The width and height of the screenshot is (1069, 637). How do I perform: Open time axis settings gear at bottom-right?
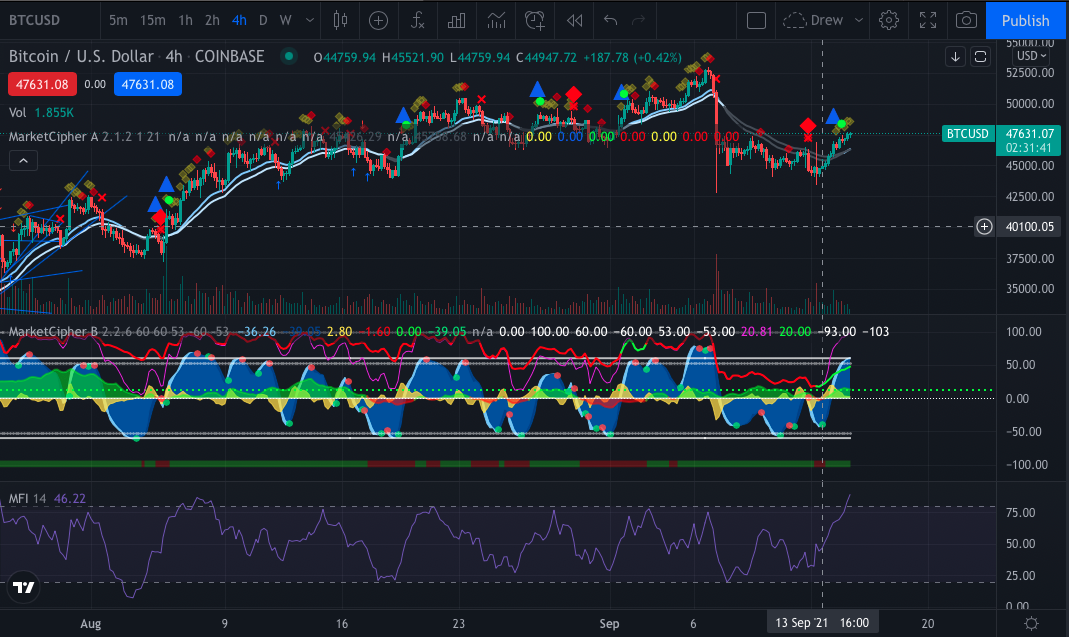coord(1032,623)
